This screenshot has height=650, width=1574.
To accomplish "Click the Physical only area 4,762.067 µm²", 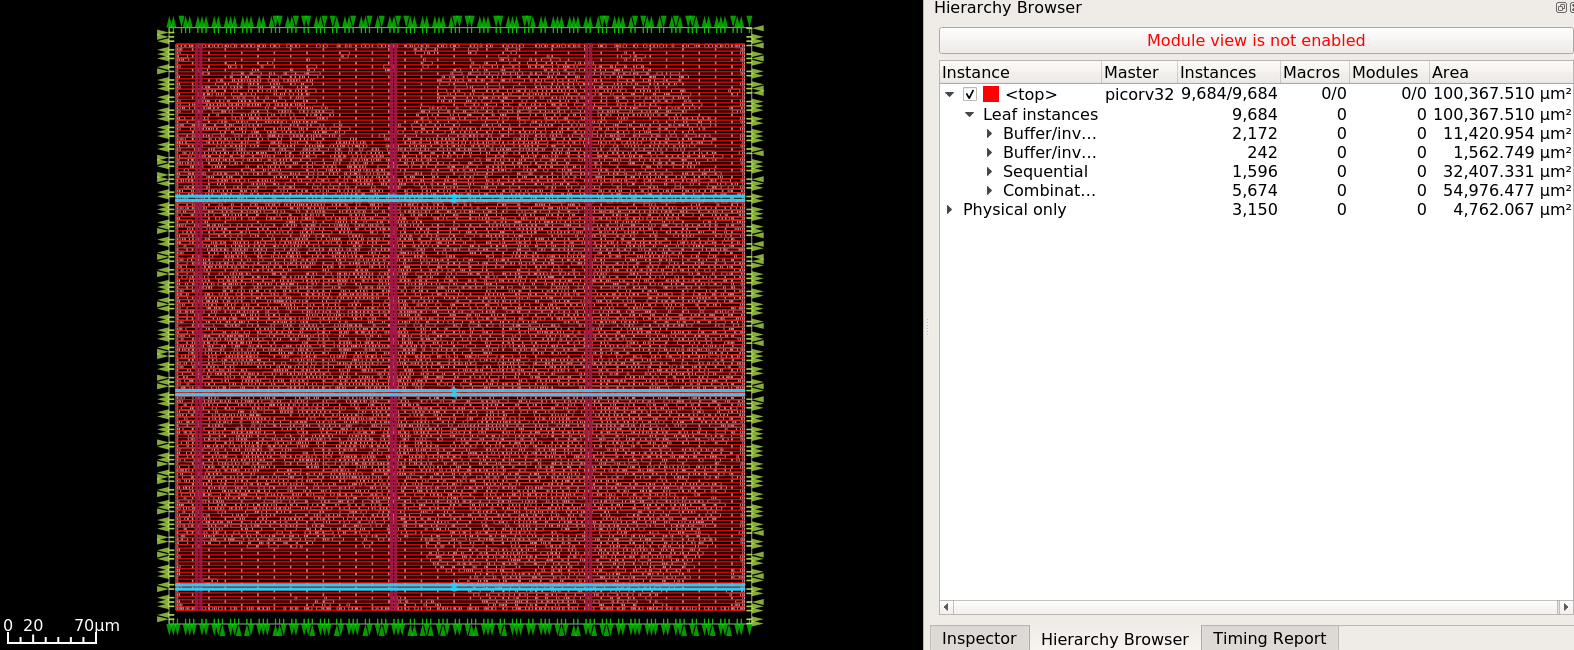I will [x=1512, y=209].
